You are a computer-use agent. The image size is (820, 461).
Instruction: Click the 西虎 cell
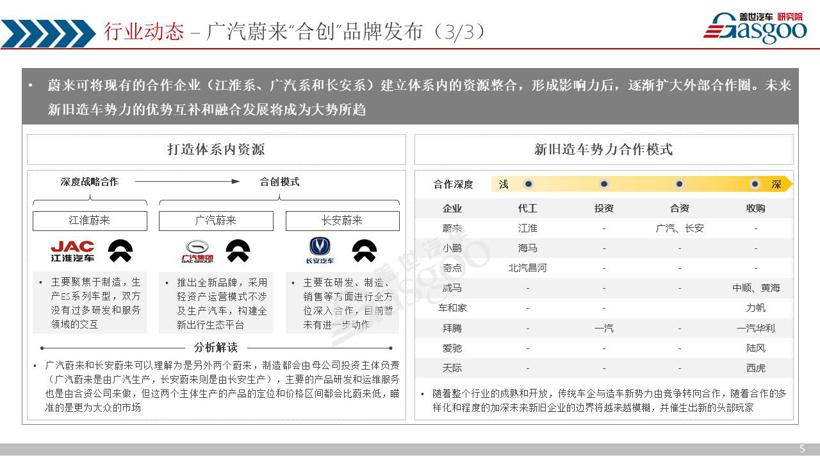756,368
